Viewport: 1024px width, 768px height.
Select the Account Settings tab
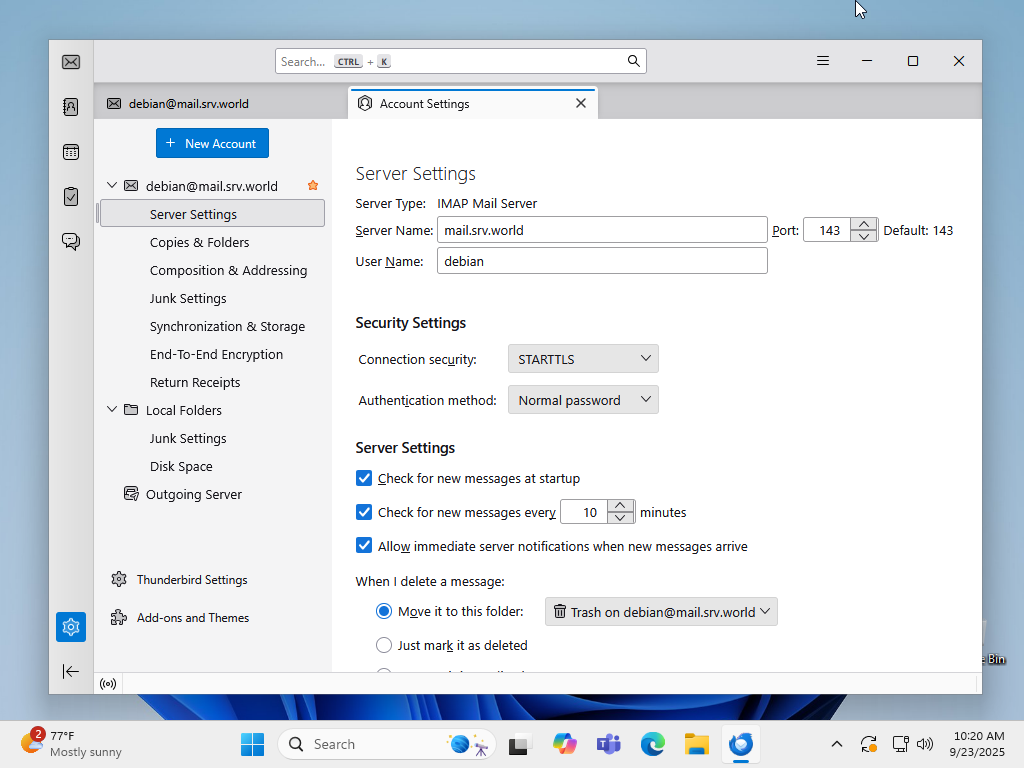point(473,104)
